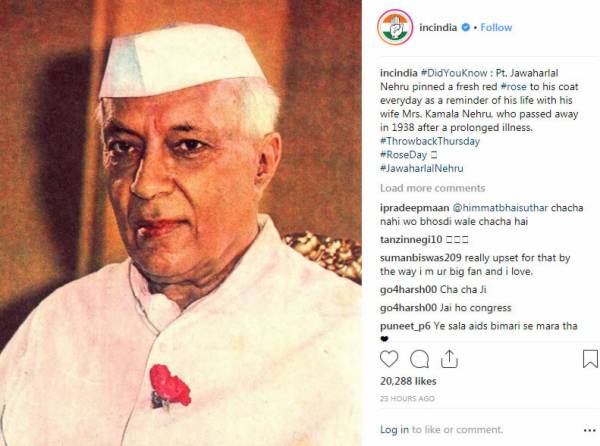Open the incindia profile picture avatar
The image size is (600, 446).
tap(395, 28)
